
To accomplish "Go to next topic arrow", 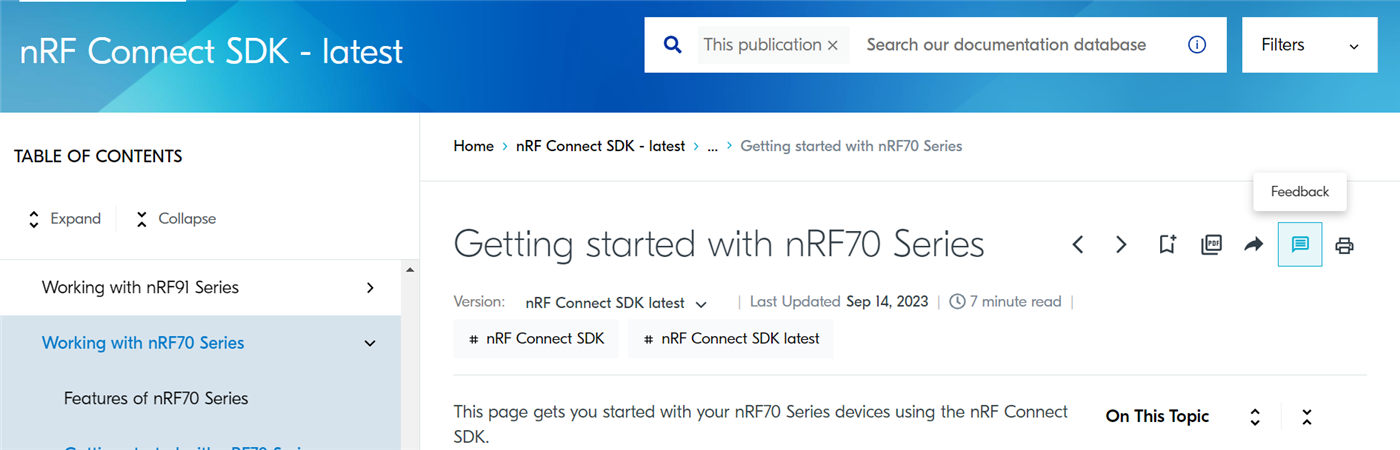I will coord(1121,245).
